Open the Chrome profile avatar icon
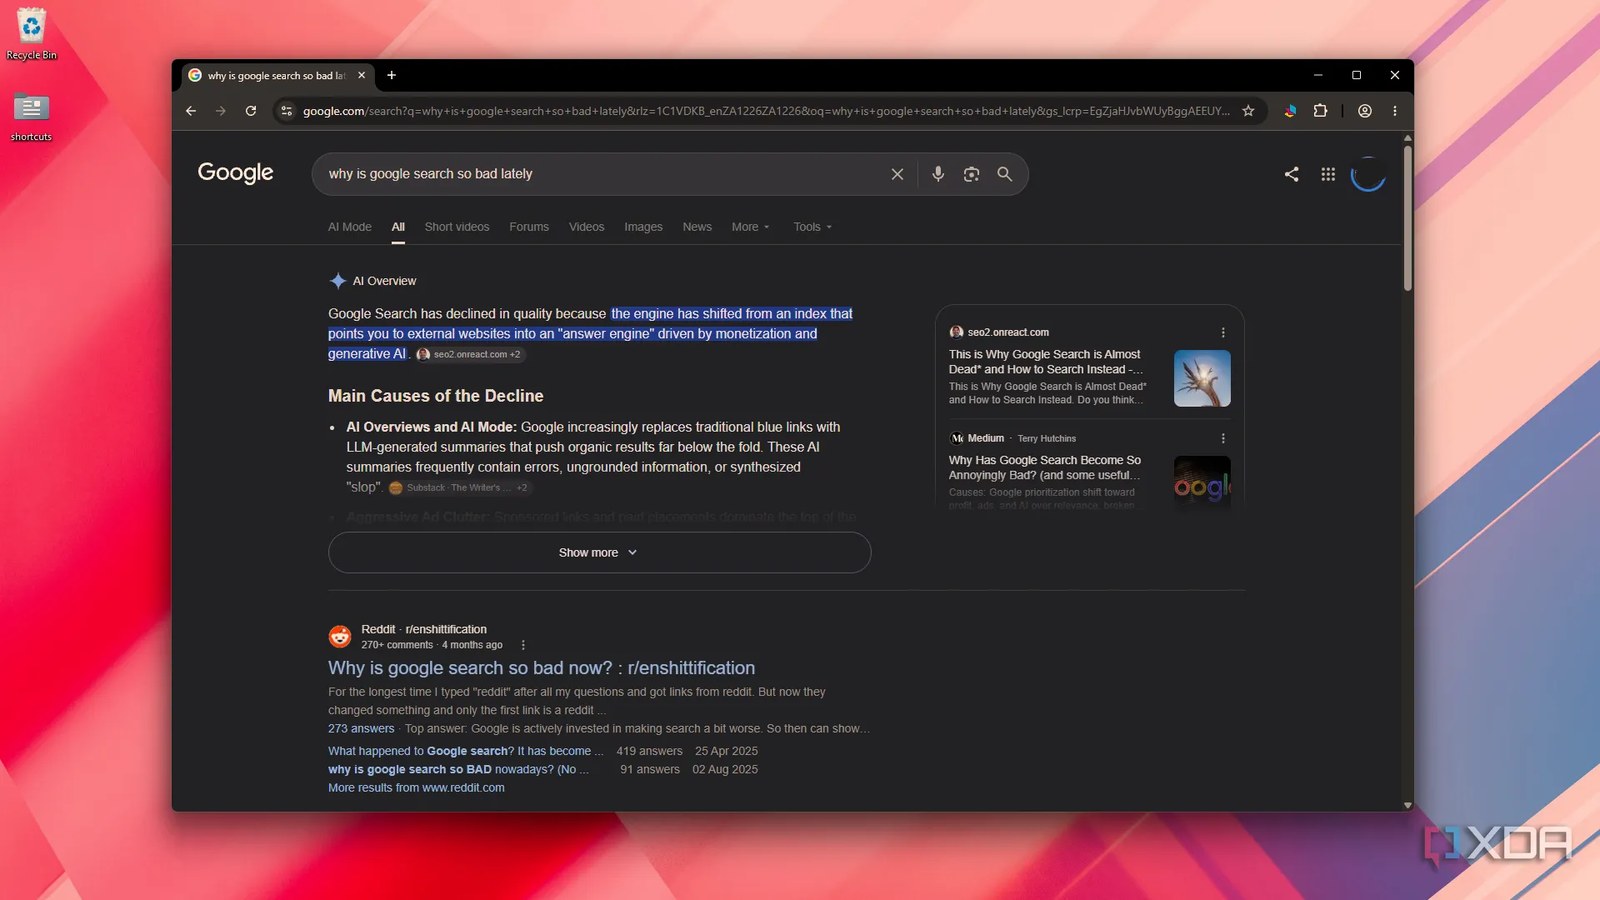Screen dimensions: 1600x900 click(x=1364, y=111)
